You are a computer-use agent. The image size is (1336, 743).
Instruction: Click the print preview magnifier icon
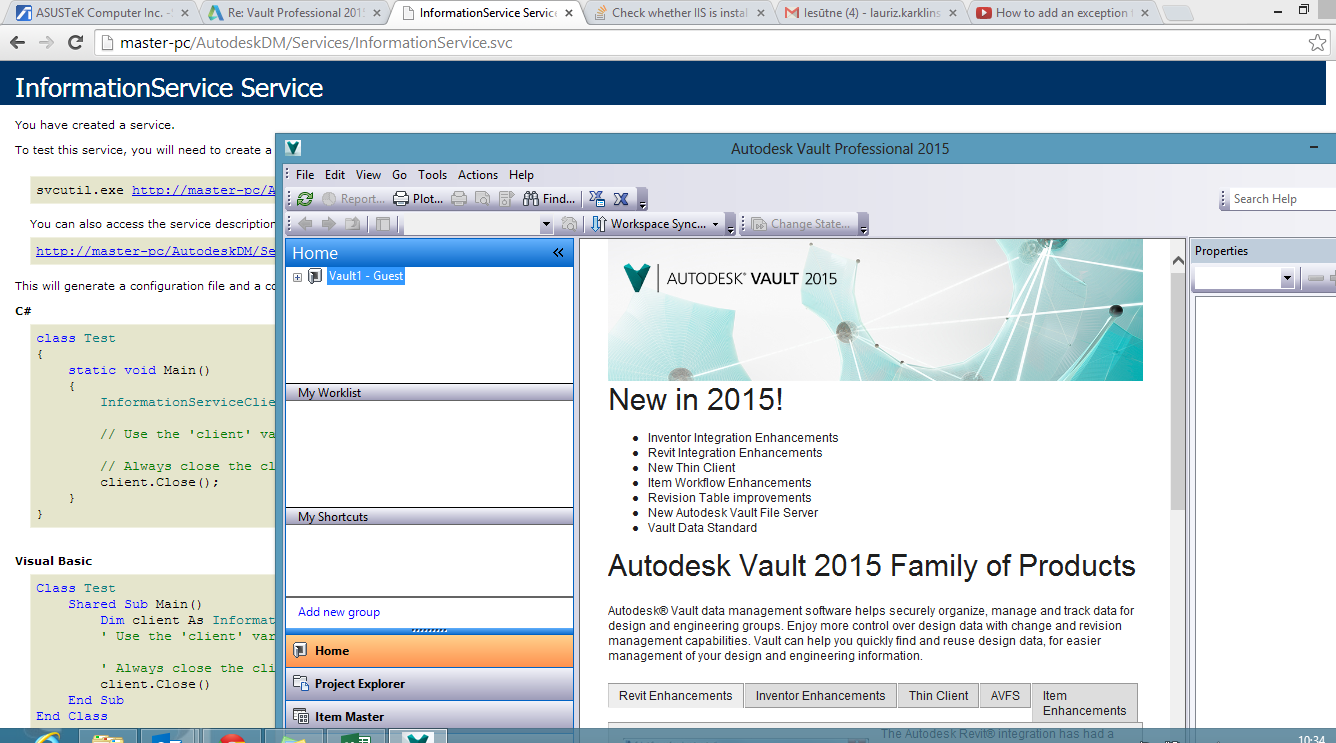click(x=481, y=199)
